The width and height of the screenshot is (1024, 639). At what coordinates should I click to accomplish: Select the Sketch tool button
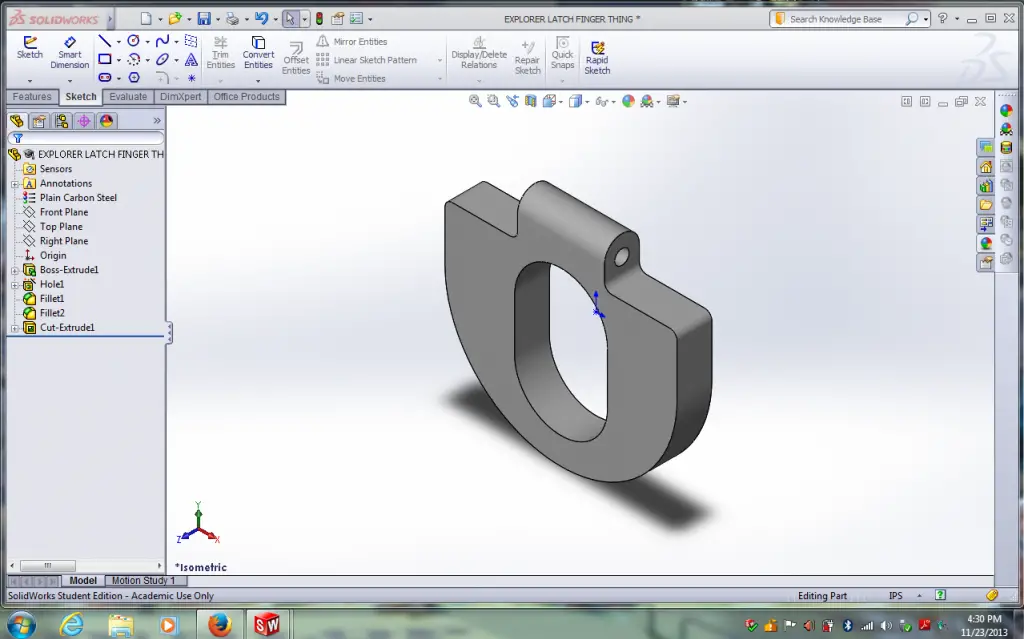click(29, 48)
